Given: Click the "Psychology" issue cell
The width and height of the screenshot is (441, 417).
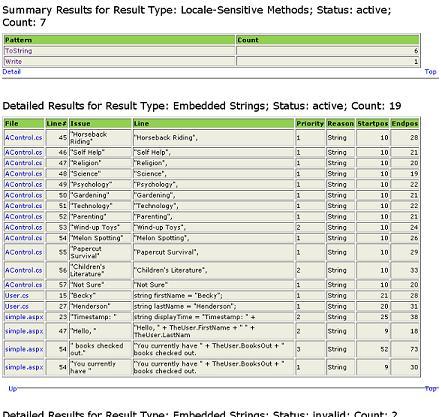Looking at the screenshot, I should (x=100, y=184).
